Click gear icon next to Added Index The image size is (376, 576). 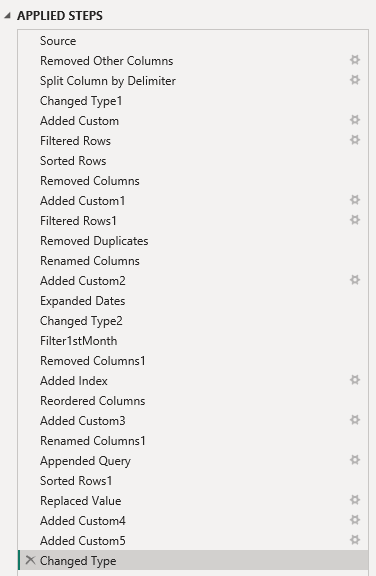[x=355, y=380]
